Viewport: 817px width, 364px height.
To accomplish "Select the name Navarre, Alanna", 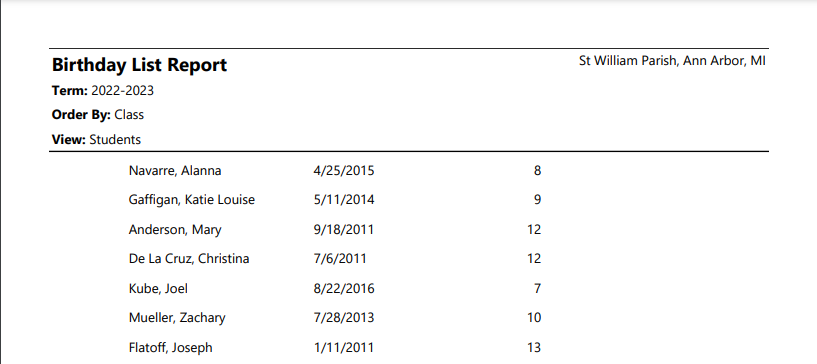I will point(175,171).
